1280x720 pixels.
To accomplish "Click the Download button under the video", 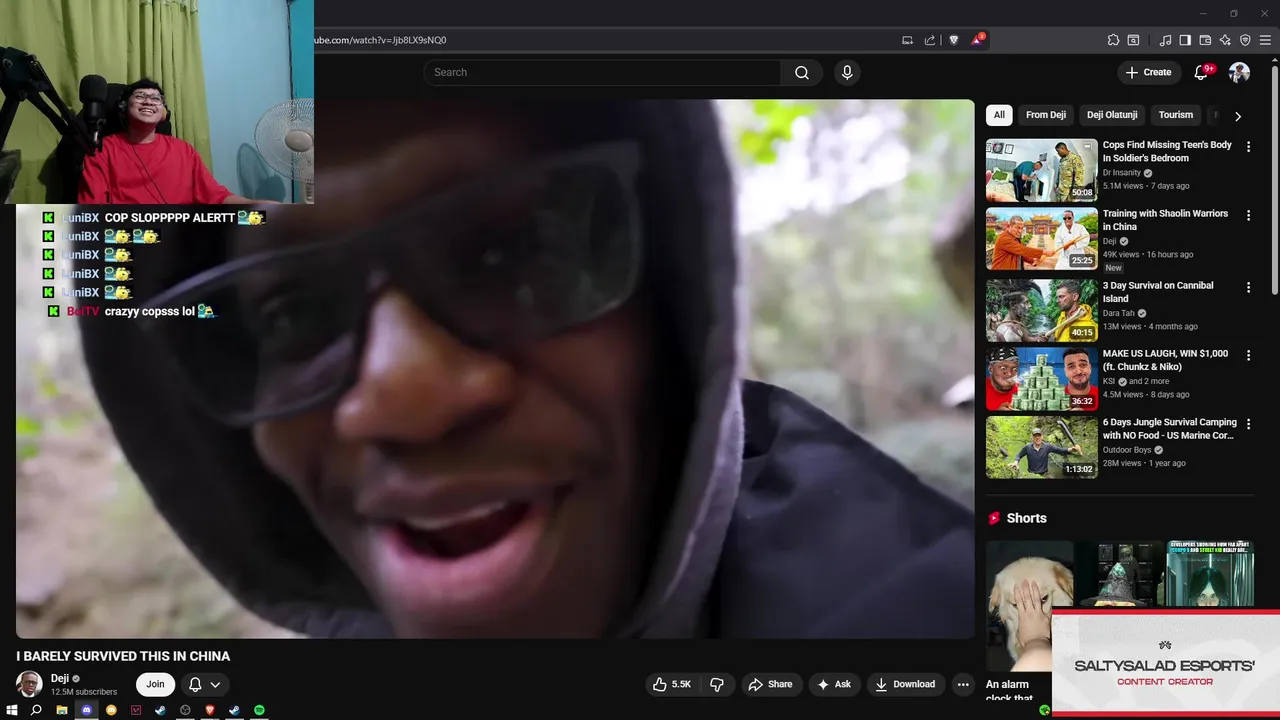I will (905, 684).
